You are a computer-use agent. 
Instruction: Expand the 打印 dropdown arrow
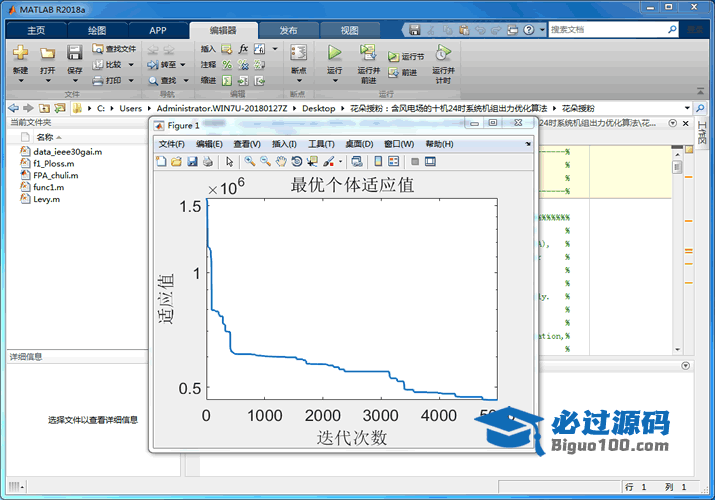131,80
